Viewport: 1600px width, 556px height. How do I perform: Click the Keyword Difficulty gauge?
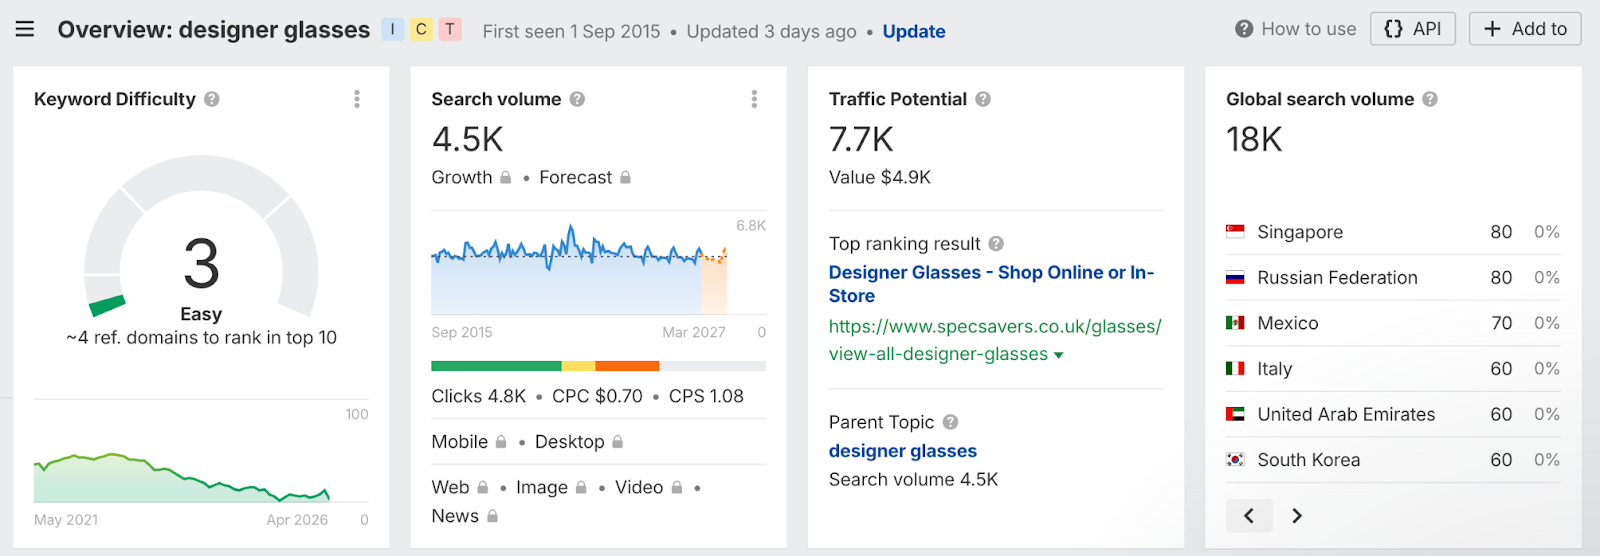(x=201, y=237)
